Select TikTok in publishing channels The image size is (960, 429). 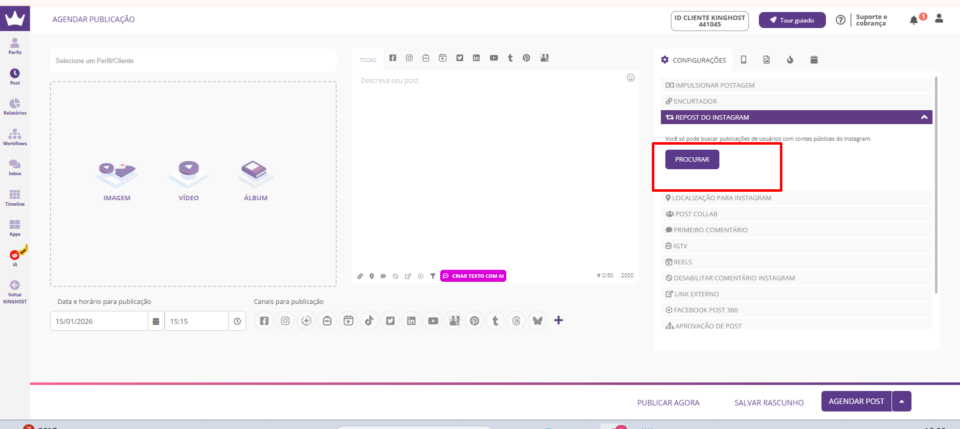coord(369,321)
